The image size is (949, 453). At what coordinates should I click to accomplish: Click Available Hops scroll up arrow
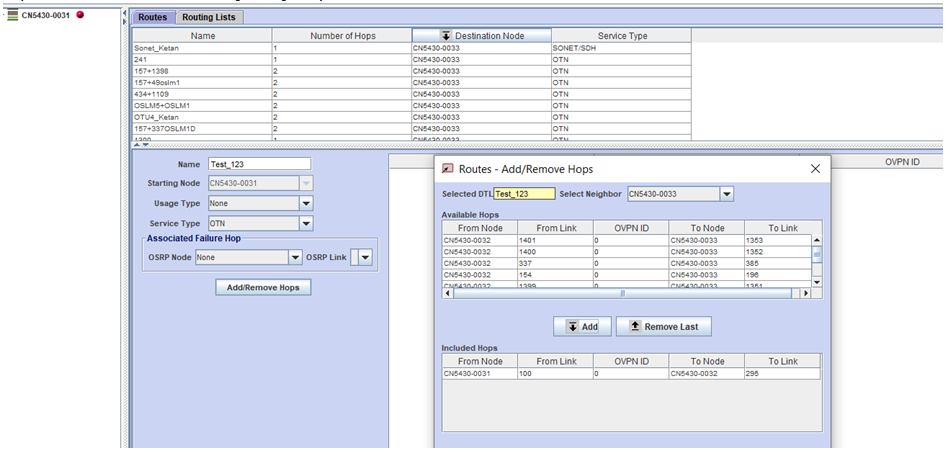click(817, 240)
